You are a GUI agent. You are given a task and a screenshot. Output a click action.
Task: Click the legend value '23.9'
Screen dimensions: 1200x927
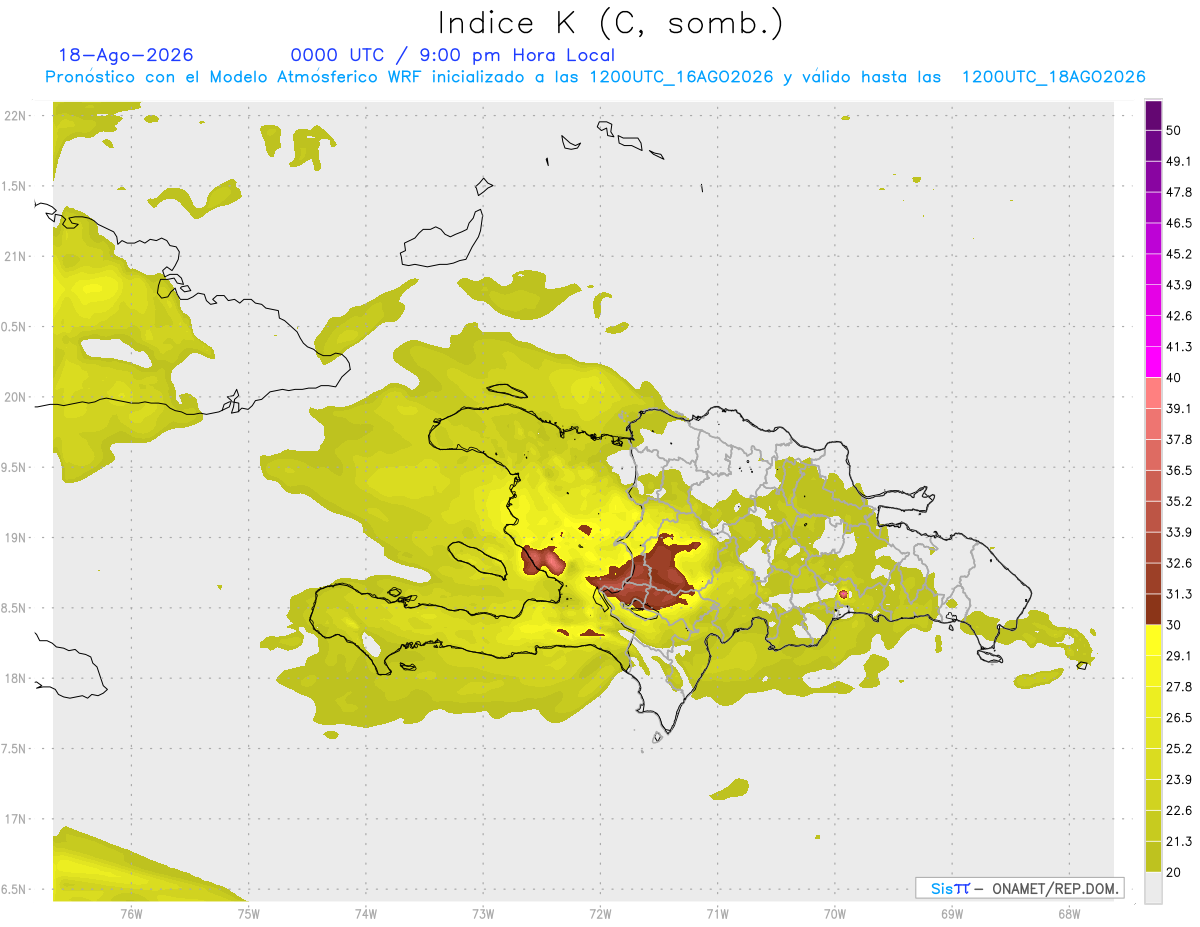[1178, 780]
